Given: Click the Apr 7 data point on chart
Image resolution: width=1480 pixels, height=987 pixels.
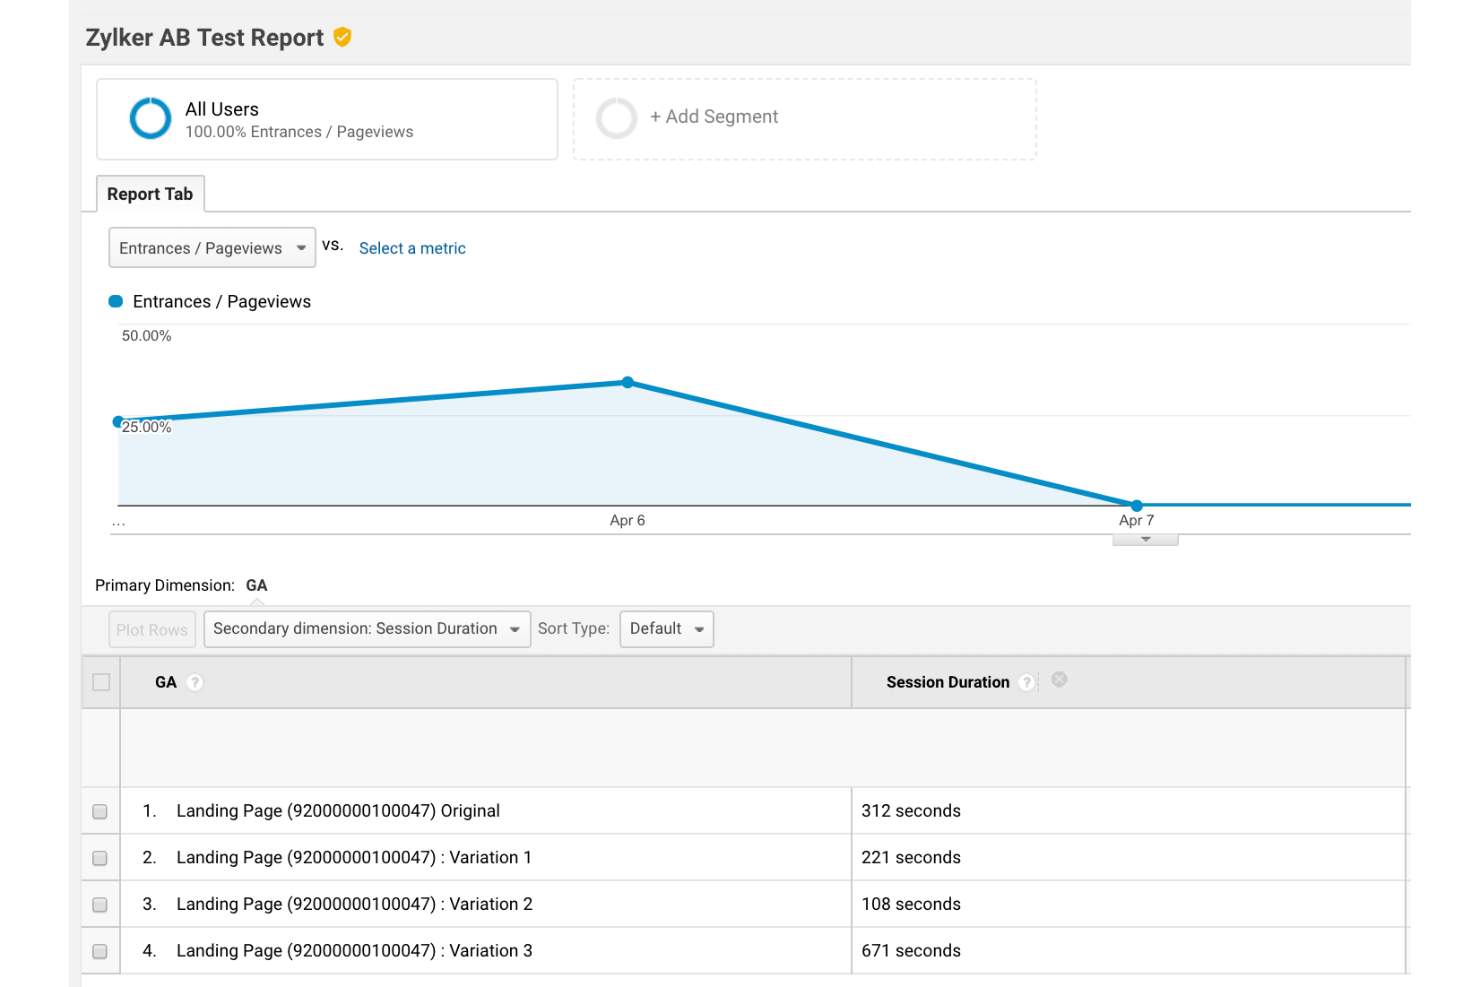Looking at the screenshot, I should [x=1137, y=506].
